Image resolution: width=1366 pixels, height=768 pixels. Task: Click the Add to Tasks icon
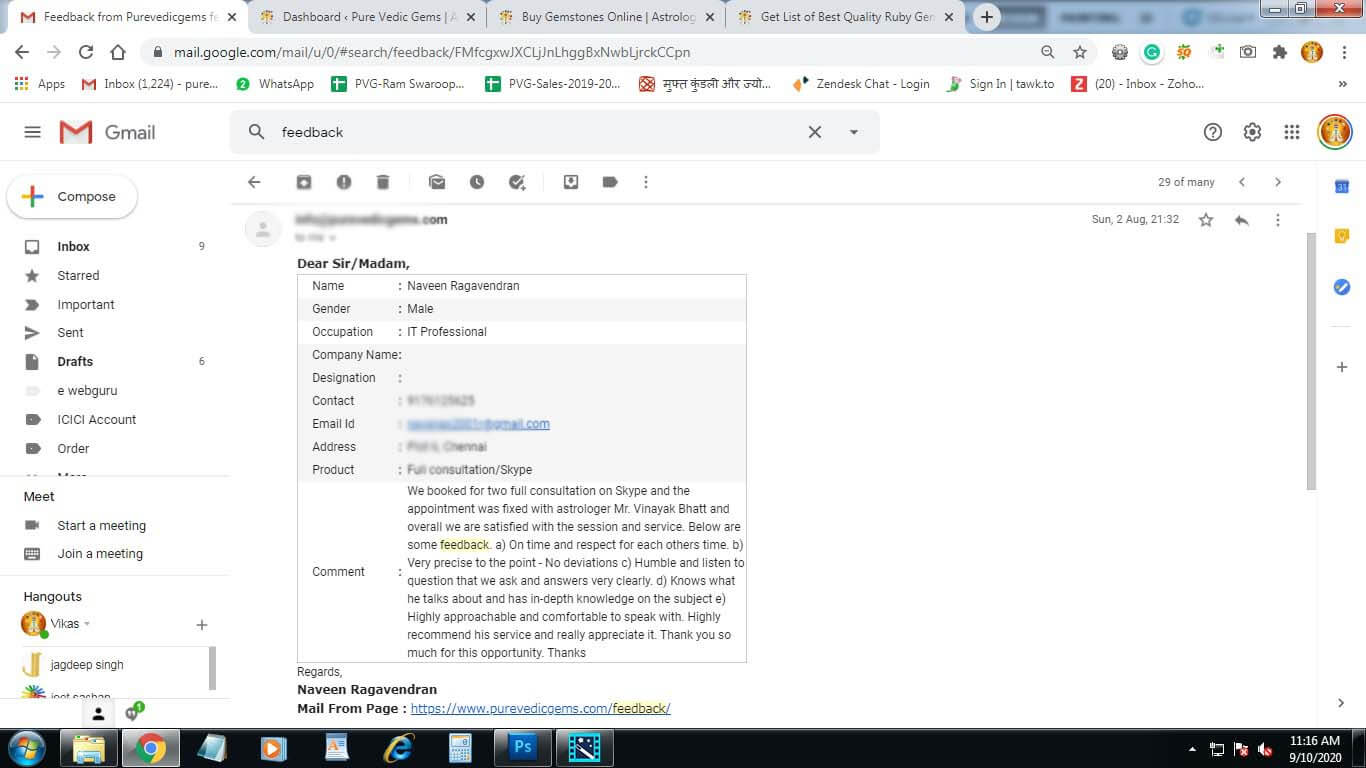517,182
